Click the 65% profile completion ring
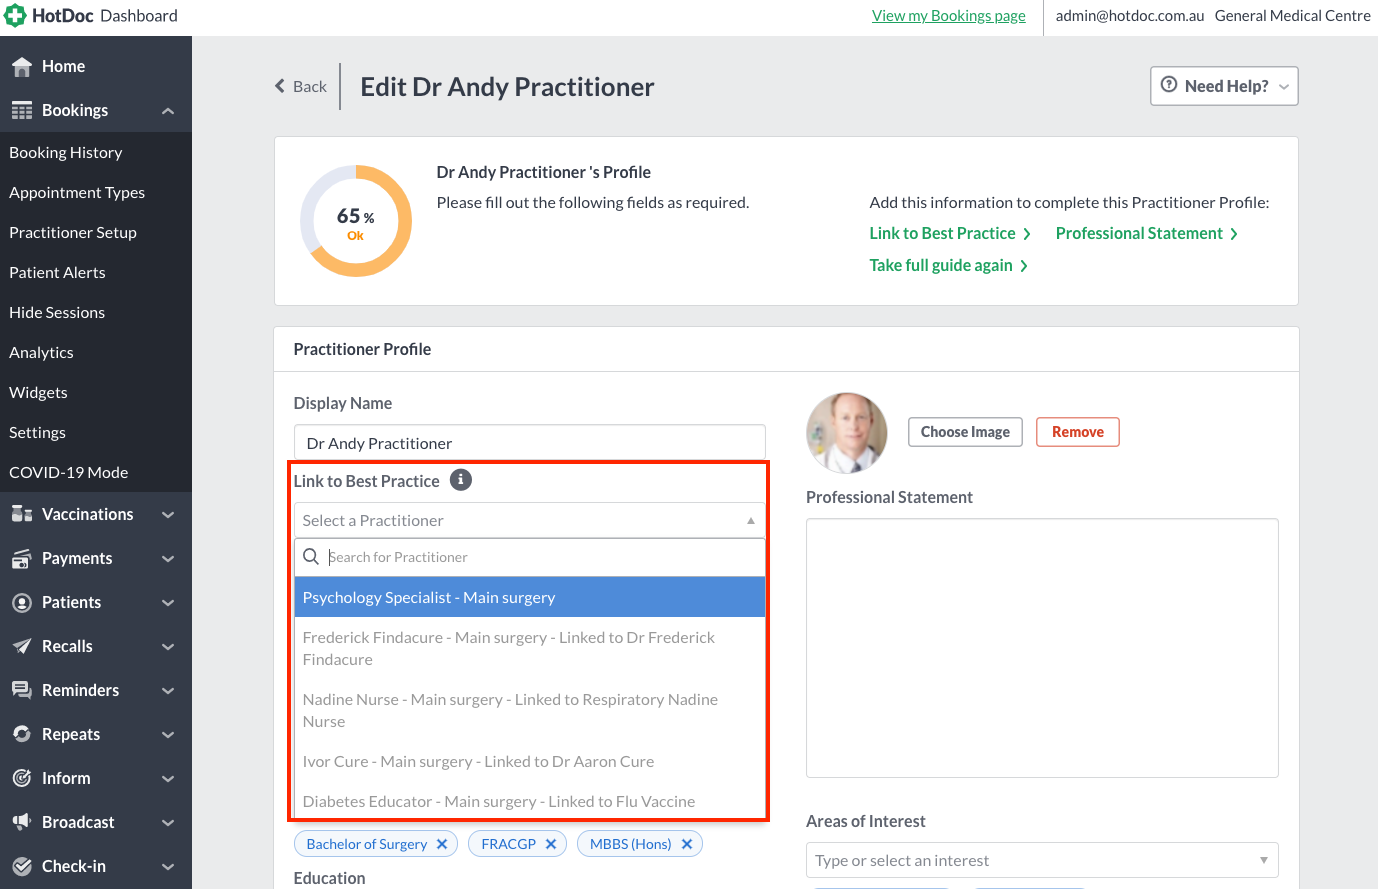Image resolution: width=1378 pixels, height=889 pixels. (355, 221)
